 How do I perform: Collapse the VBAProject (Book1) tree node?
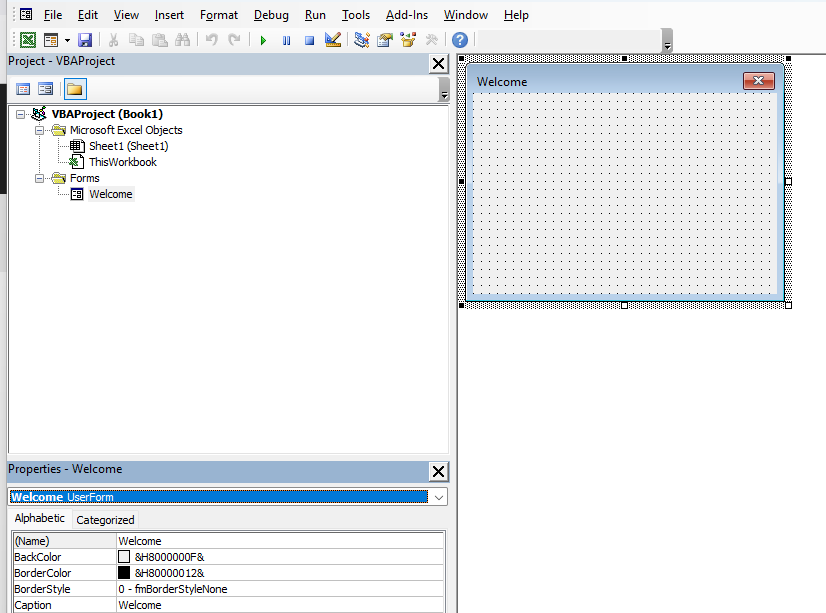pos(19,113)
